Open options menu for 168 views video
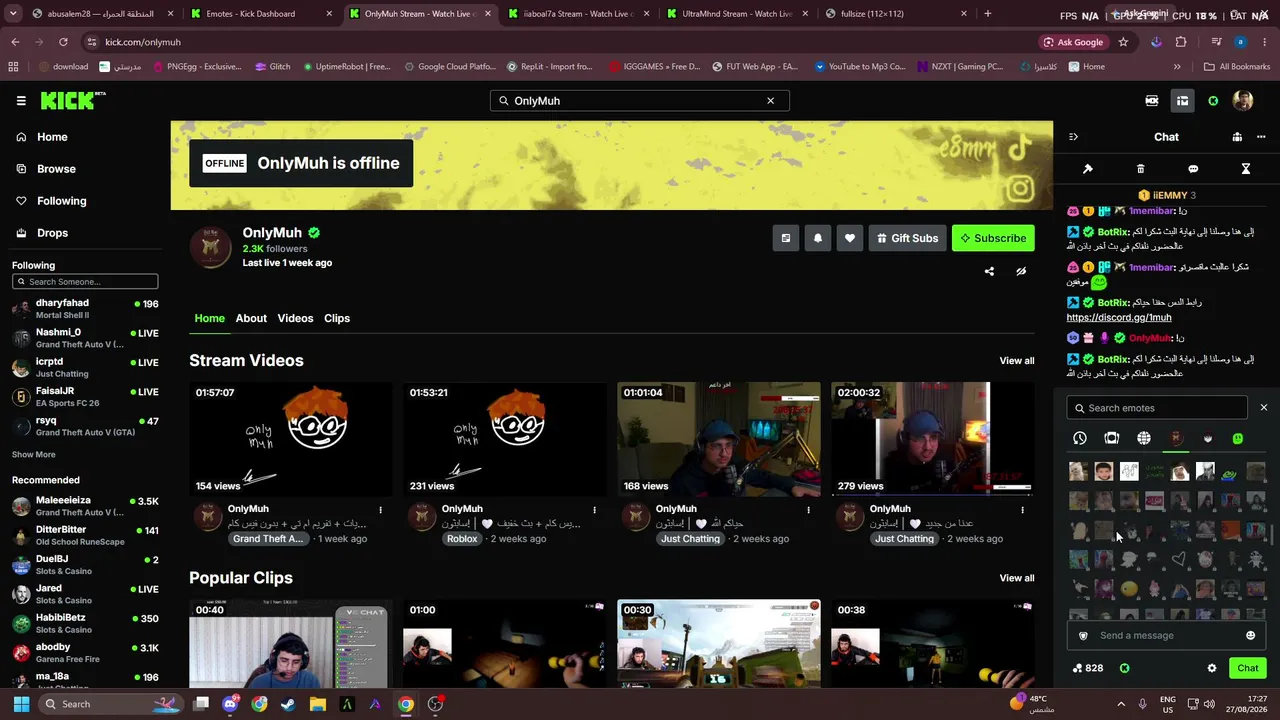This screenshot has width=1280, height=720. coord(808,510)
